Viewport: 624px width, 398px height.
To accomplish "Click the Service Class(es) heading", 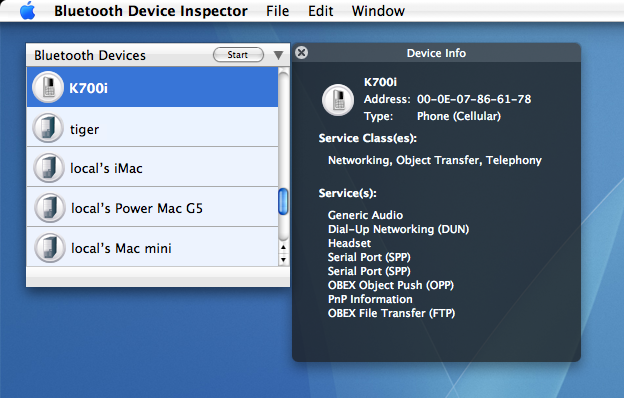I will (368, 138).
